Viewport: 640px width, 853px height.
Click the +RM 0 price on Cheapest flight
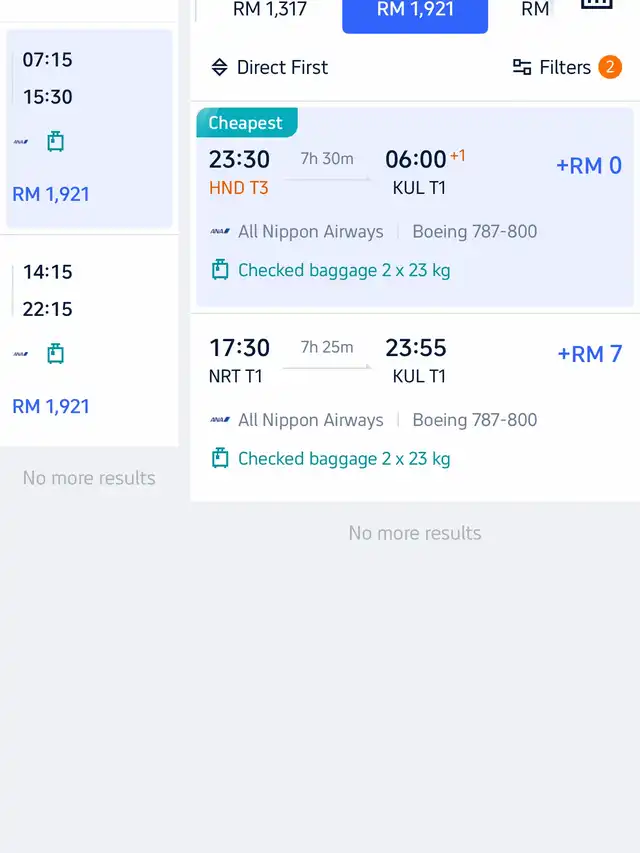coord(589,166)
